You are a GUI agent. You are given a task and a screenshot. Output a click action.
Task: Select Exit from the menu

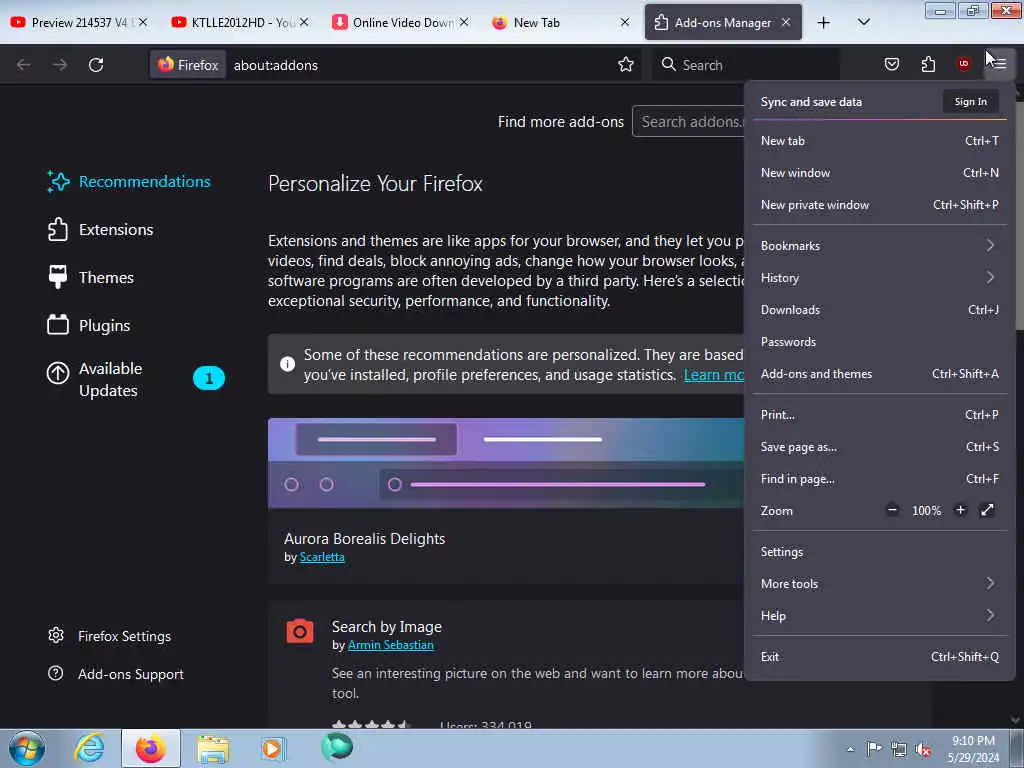click(879, 657)
